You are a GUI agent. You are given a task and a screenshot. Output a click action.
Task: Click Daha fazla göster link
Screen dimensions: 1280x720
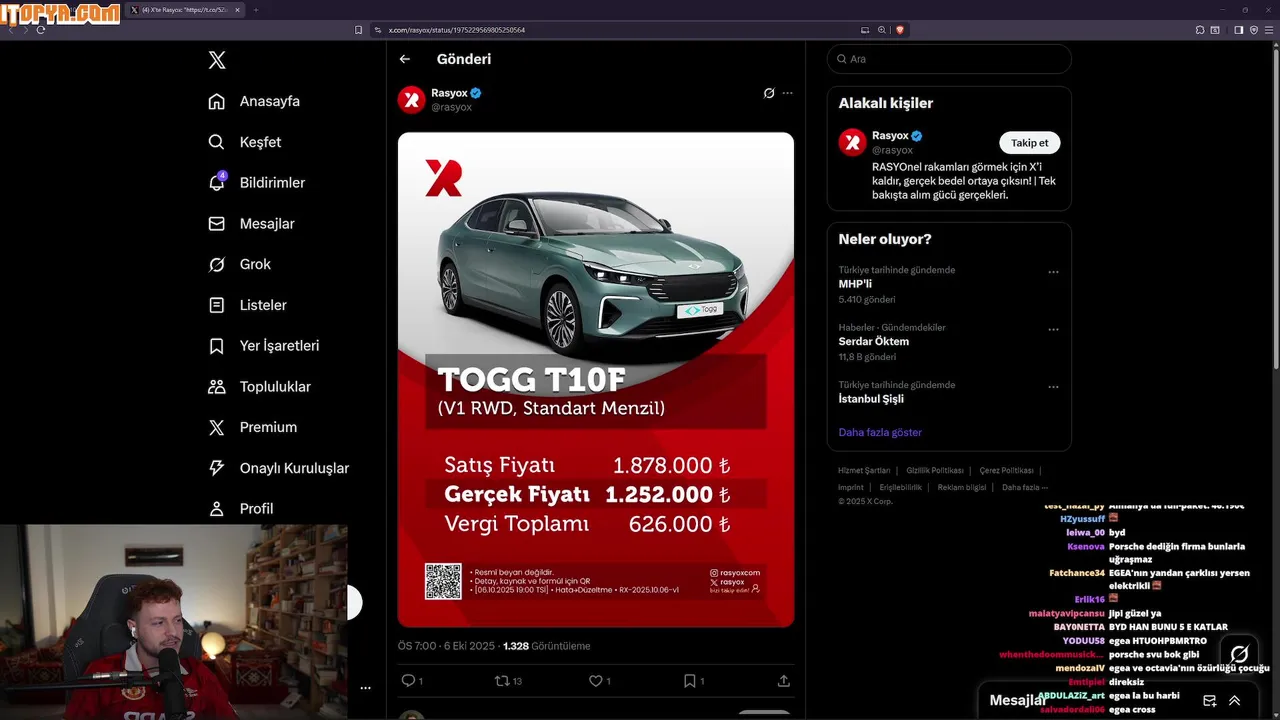click(x=880, y=432)
